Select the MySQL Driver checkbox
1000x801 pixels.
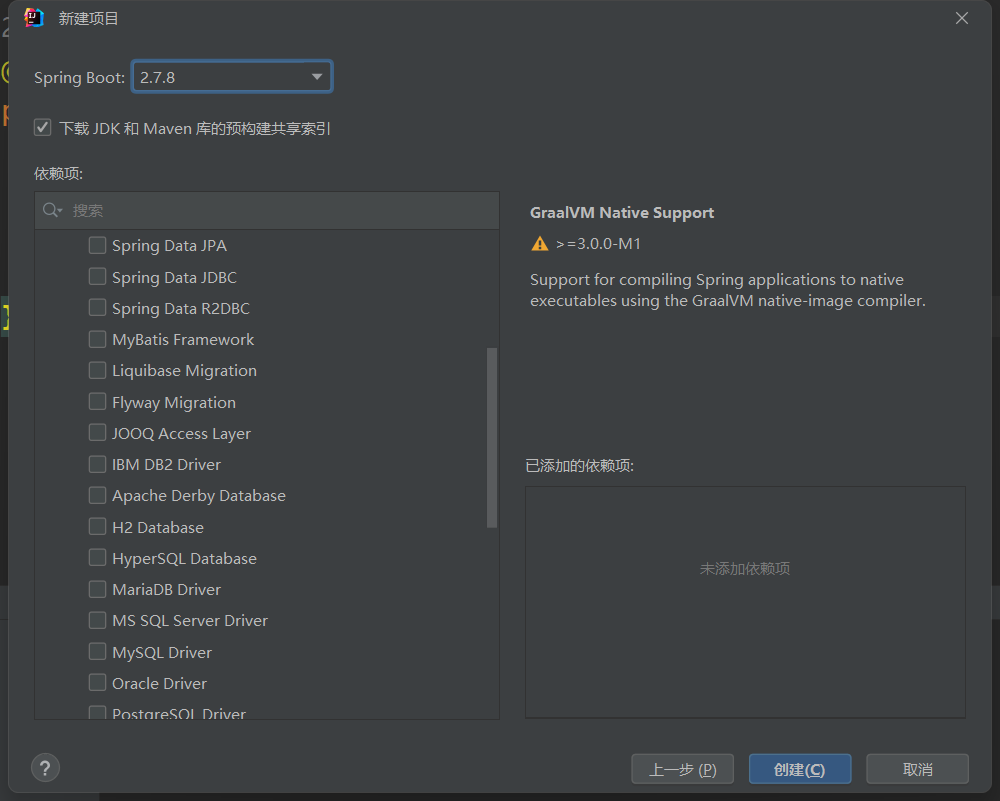click(97, 652)
